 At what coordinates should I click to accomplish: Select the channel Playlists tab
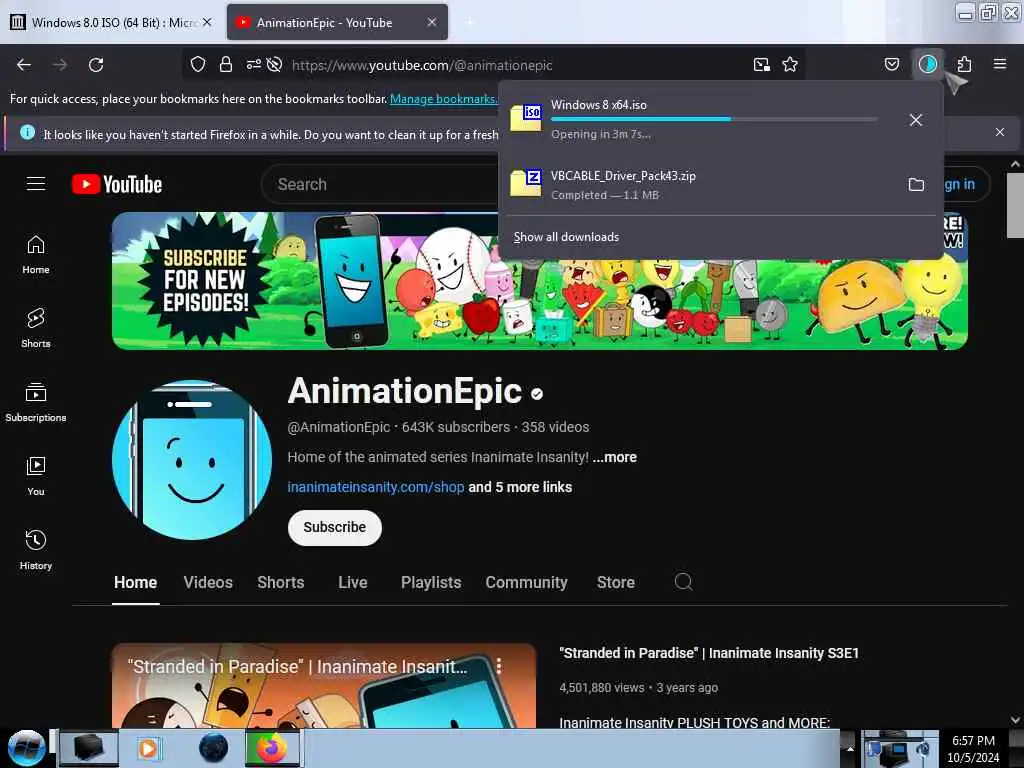click(431, 583)
